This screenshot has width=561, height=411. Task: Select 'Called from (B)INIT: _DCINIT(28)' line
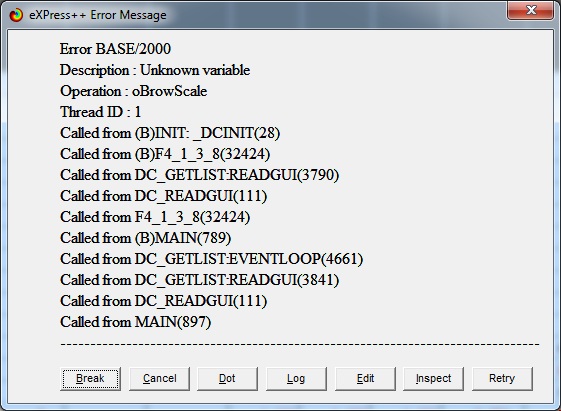[170, 133]
